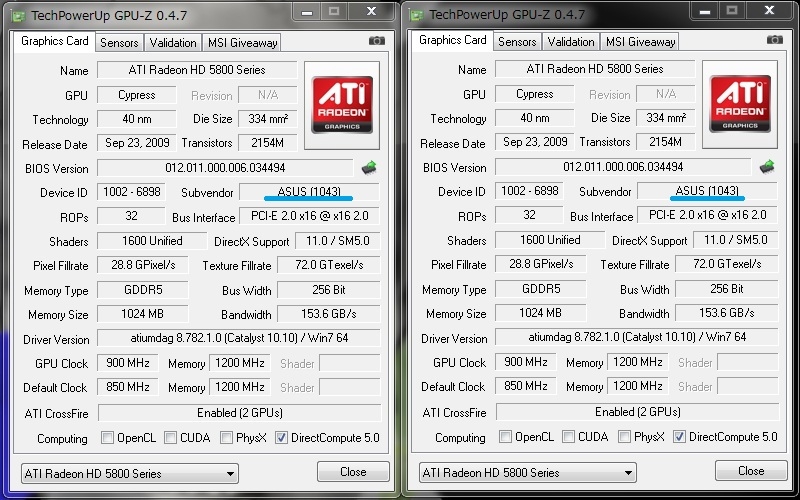Click Die Size 334 mm² in left window
Image resolution: width=800 pixels, height=500 pixels.
tap(267, 119)
